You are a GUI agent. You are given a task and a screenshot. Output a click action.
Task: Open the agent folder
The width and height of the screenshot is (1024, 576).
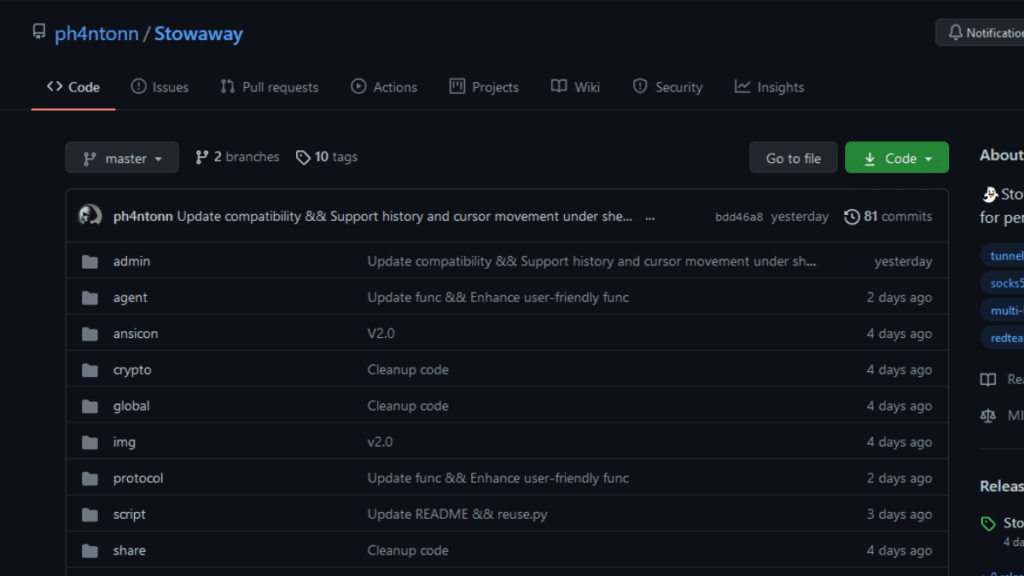[130, 297]
